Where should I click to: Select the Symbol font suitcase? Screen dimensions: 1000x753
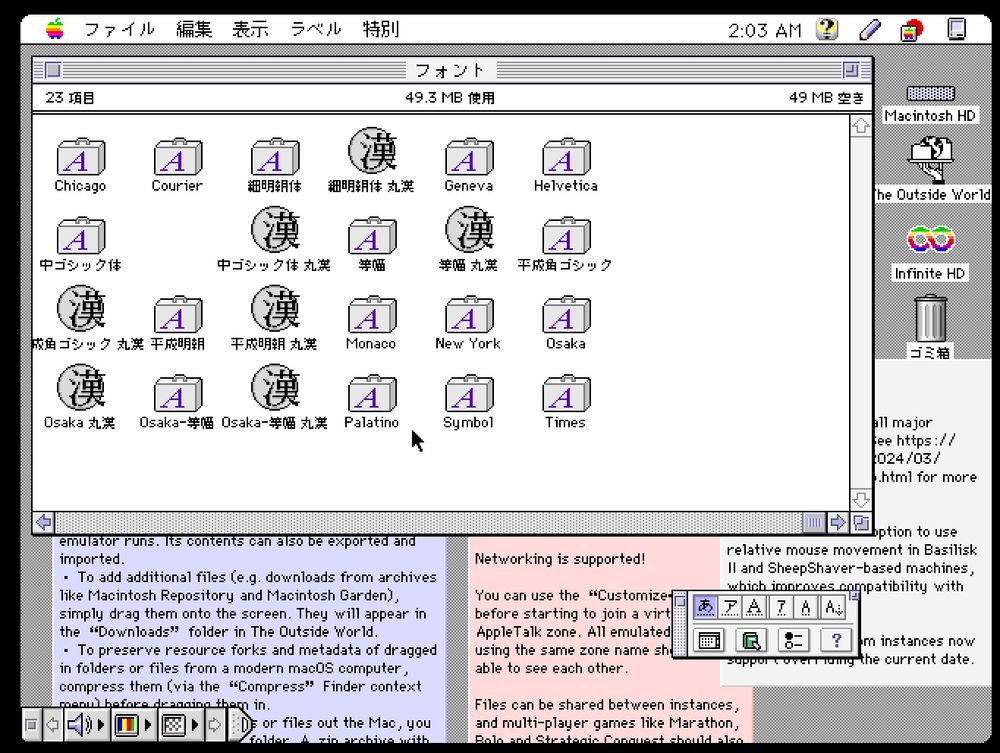pos(469,393)
